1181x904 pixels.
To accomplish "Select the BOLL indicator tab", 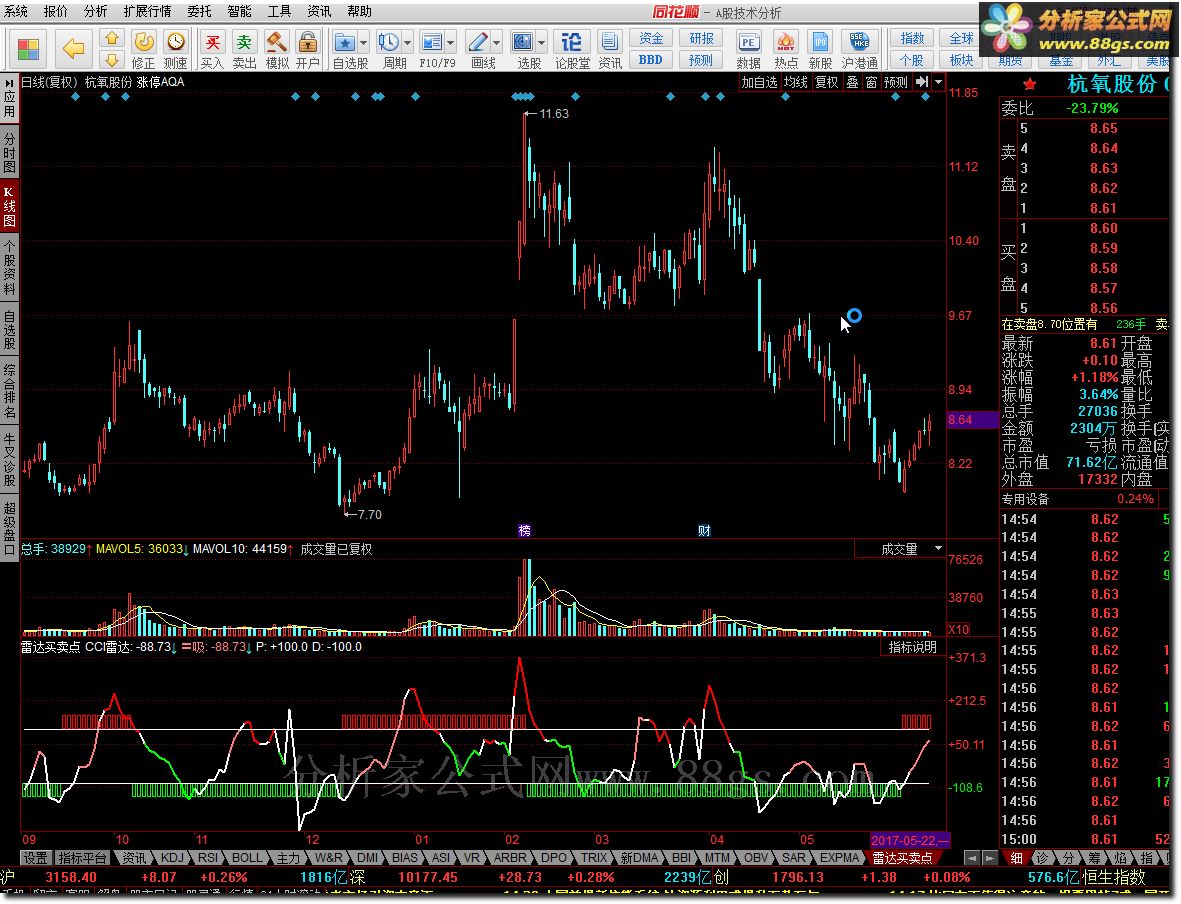I will point(246,857).
